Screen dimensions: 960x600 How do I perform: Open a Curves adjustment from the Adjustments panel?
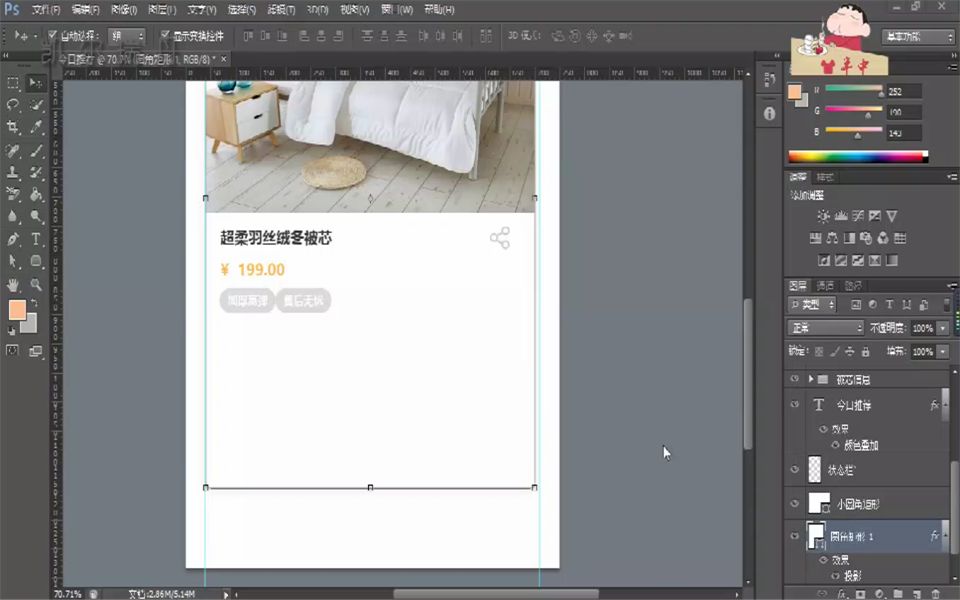pyautogui.click(x=858, y=215)
